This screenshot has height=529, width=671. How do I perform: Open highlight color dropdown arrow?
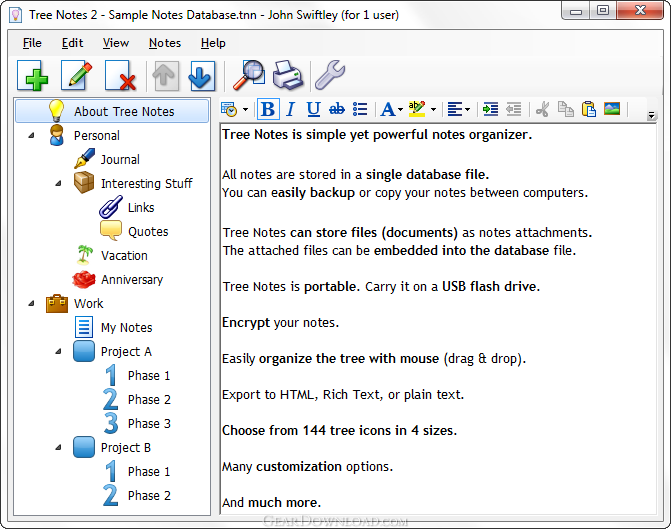click(433, 110)
